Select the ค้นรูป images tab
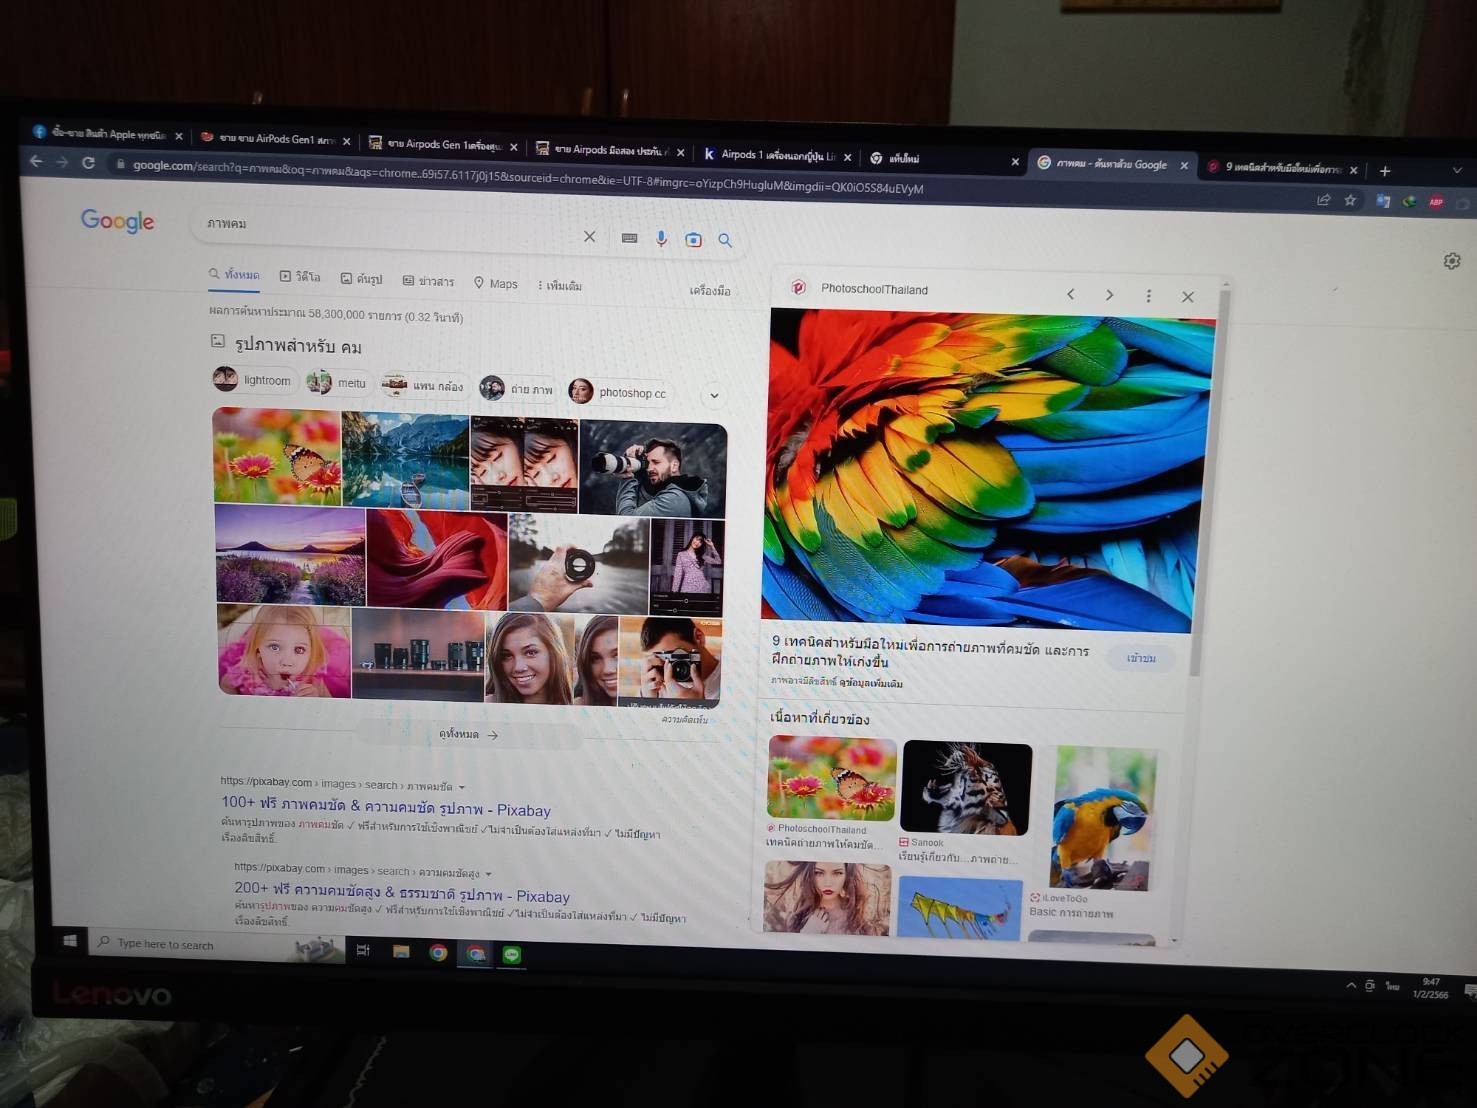 pyautogui.click(x=361, y=279)
